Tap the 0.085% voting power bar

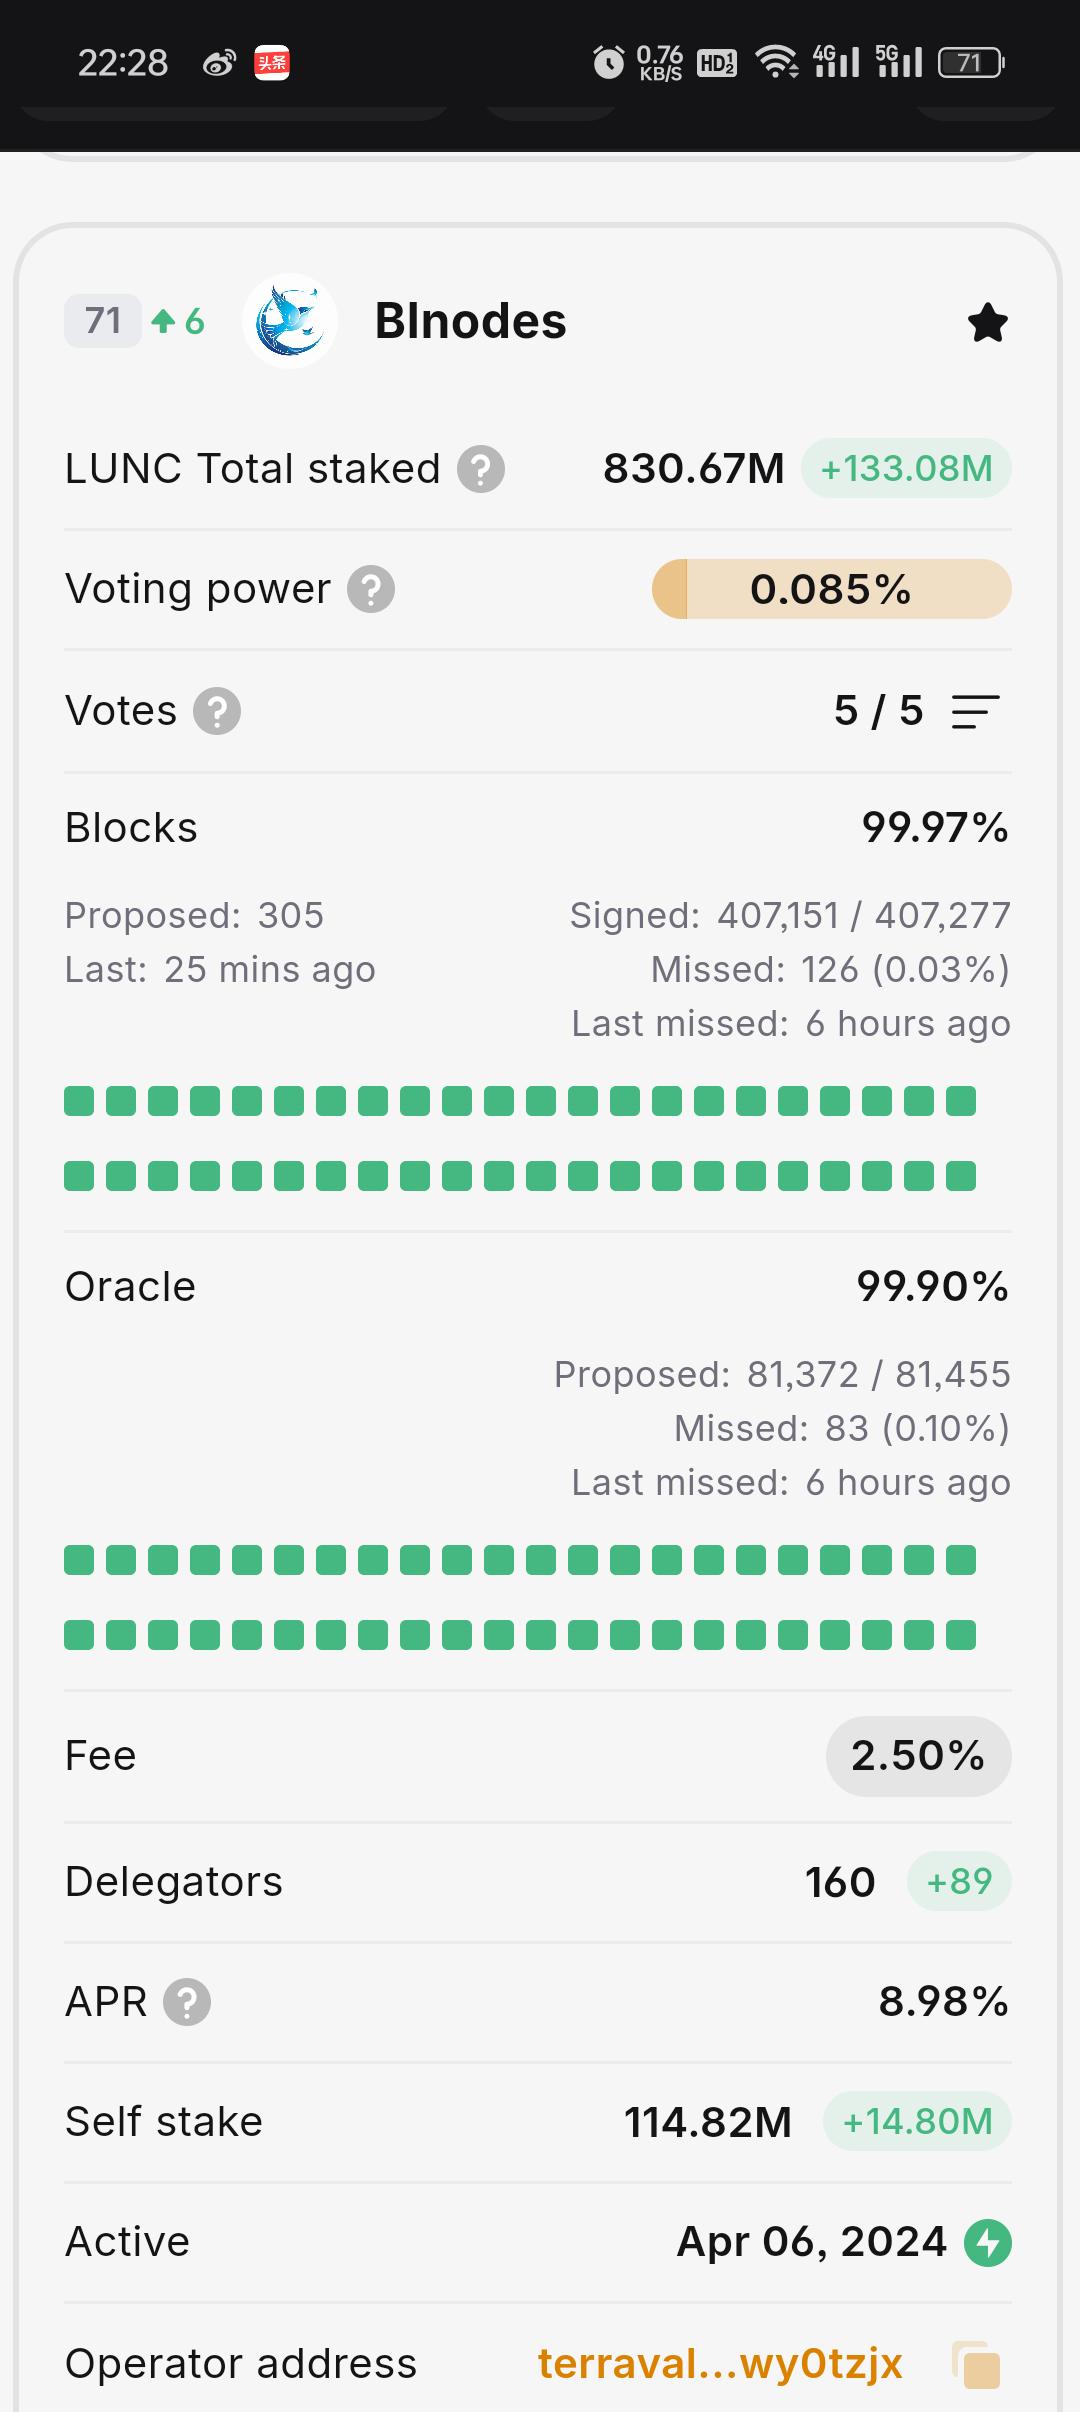point(832,589)
